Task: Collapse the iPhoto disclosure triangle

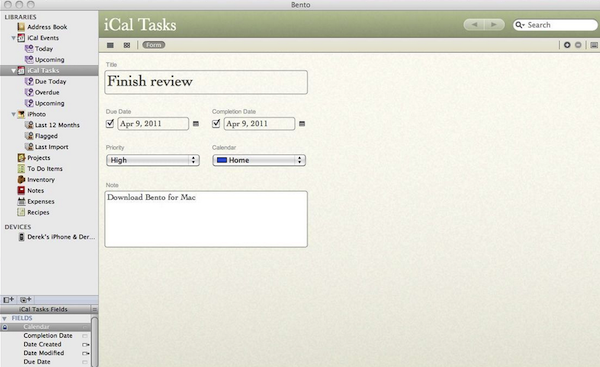Action: click(x=13, y=114)
